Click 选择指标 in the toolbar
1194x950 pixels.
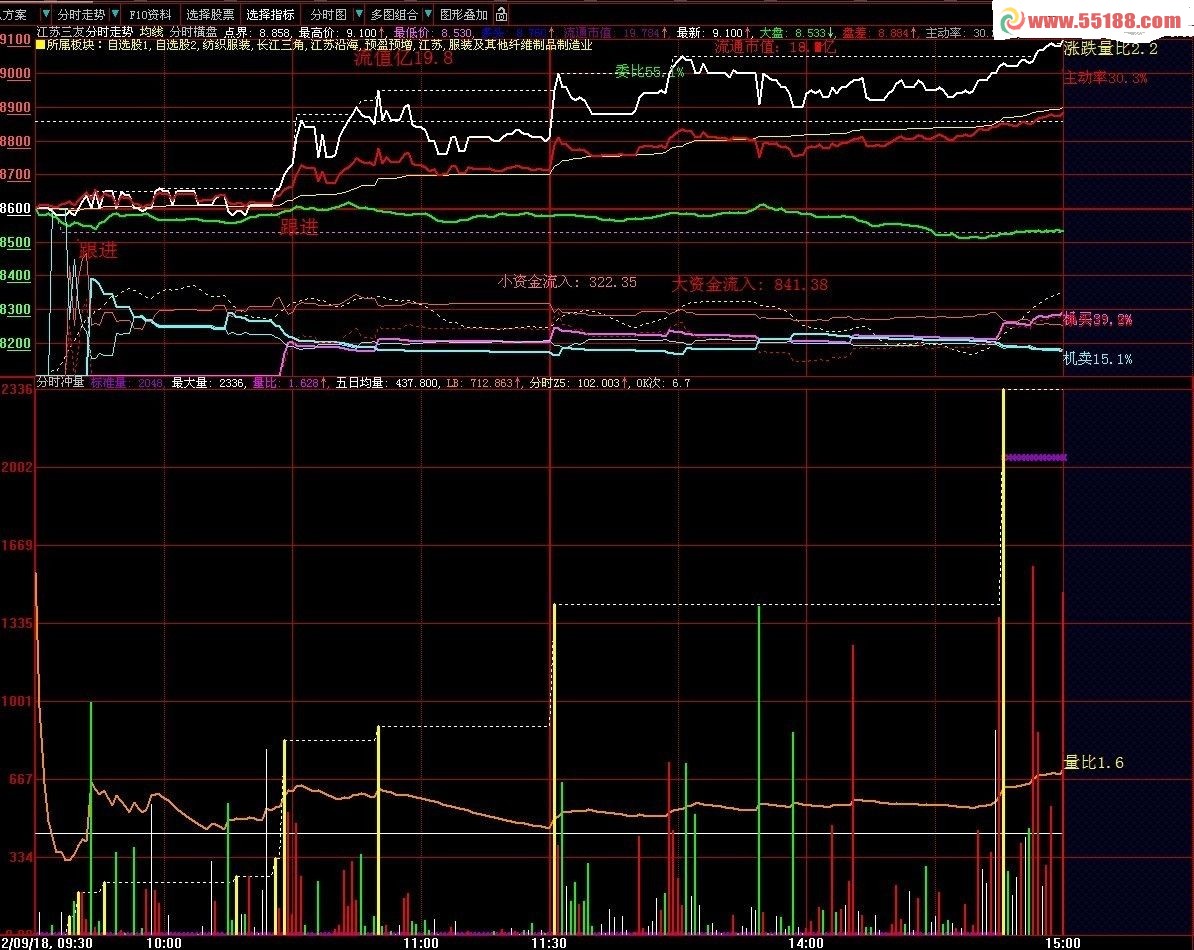tap(270, 14)
